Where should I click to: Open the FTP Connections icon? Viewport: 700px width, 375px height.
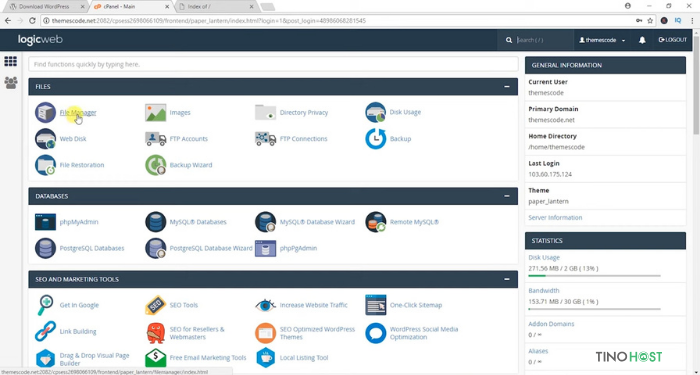[x=265, y=139]
